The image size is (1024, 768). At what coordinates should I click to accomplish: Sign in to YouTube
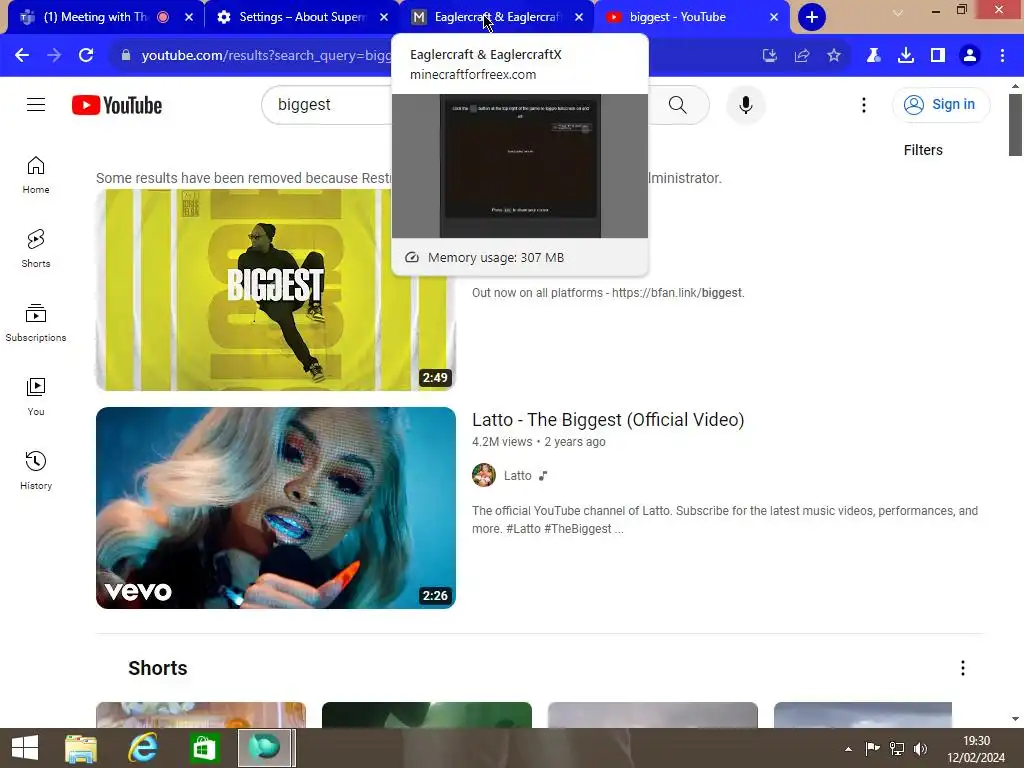click(940, 104)
